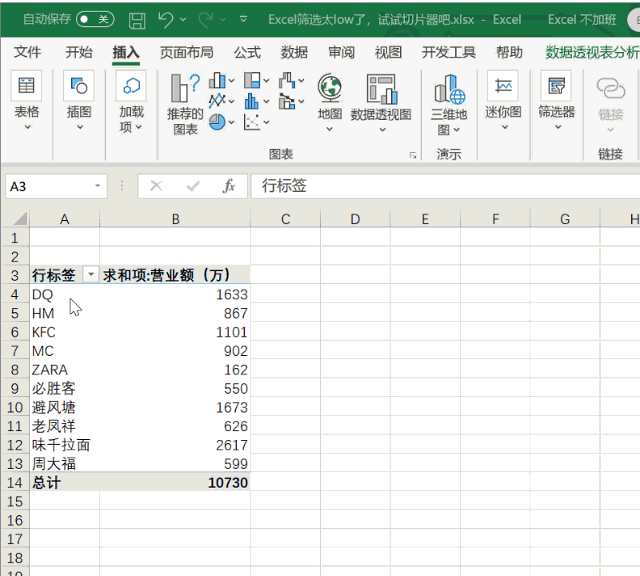640x576 pixels.
Task: Select row 14 header
Action: coord(15,483)
